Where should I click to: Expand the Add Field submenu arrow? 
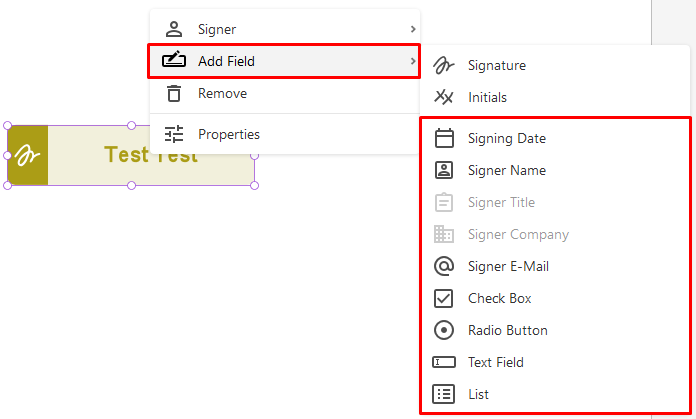[413, 61]
